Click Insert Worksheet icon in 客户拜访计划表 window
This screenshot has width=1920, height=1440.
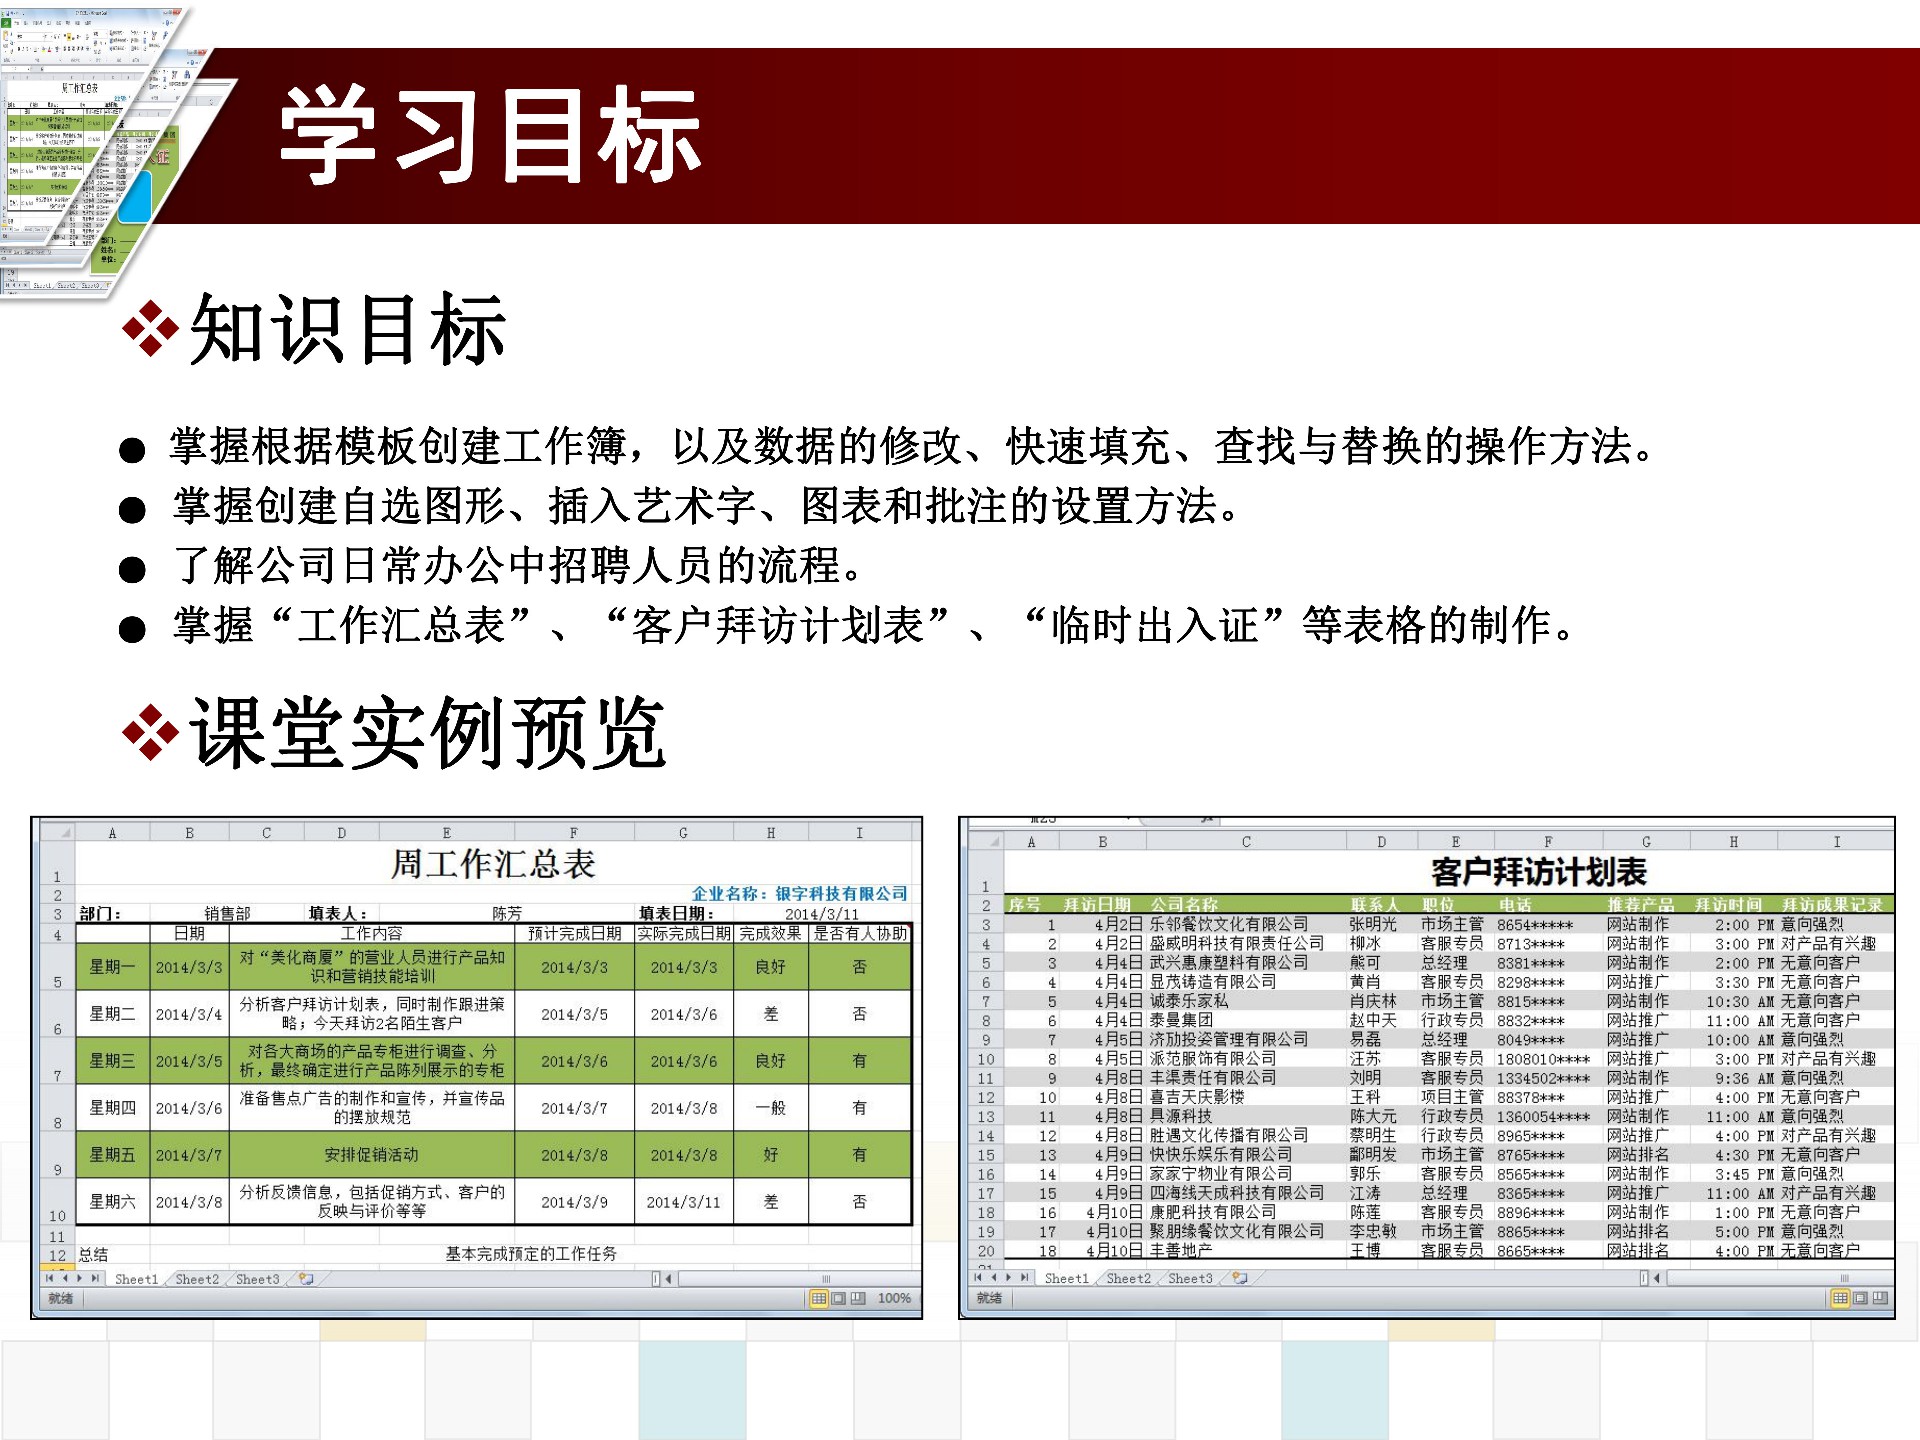point(1240,1278)
